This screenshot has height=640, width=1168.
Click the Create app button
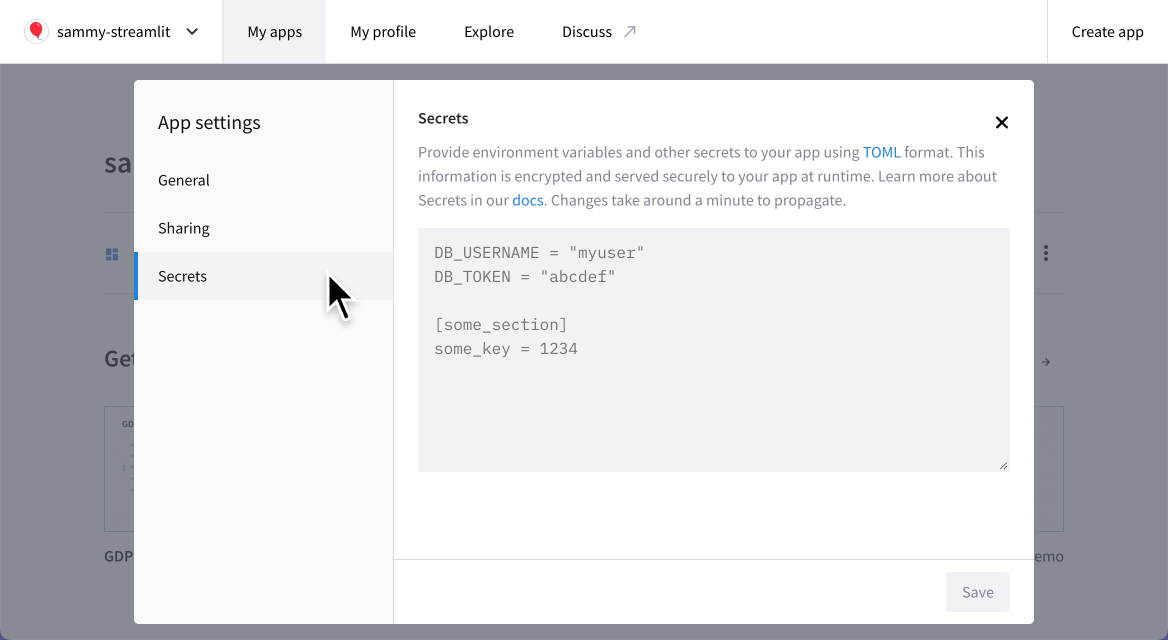tap(1107, 31)
